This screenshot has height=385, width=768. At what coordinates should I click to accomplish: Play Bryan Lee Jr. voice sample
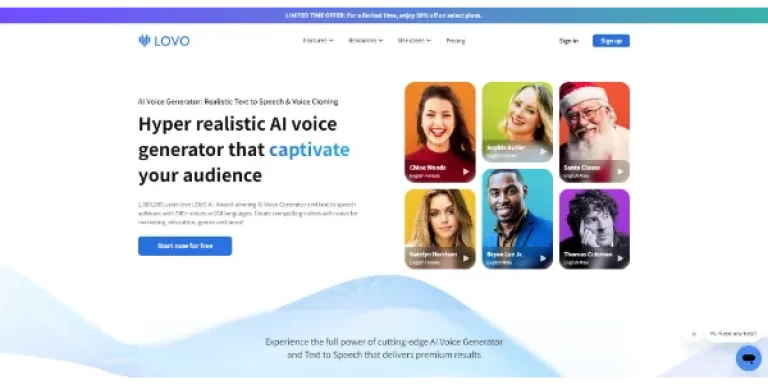point(543,258)
